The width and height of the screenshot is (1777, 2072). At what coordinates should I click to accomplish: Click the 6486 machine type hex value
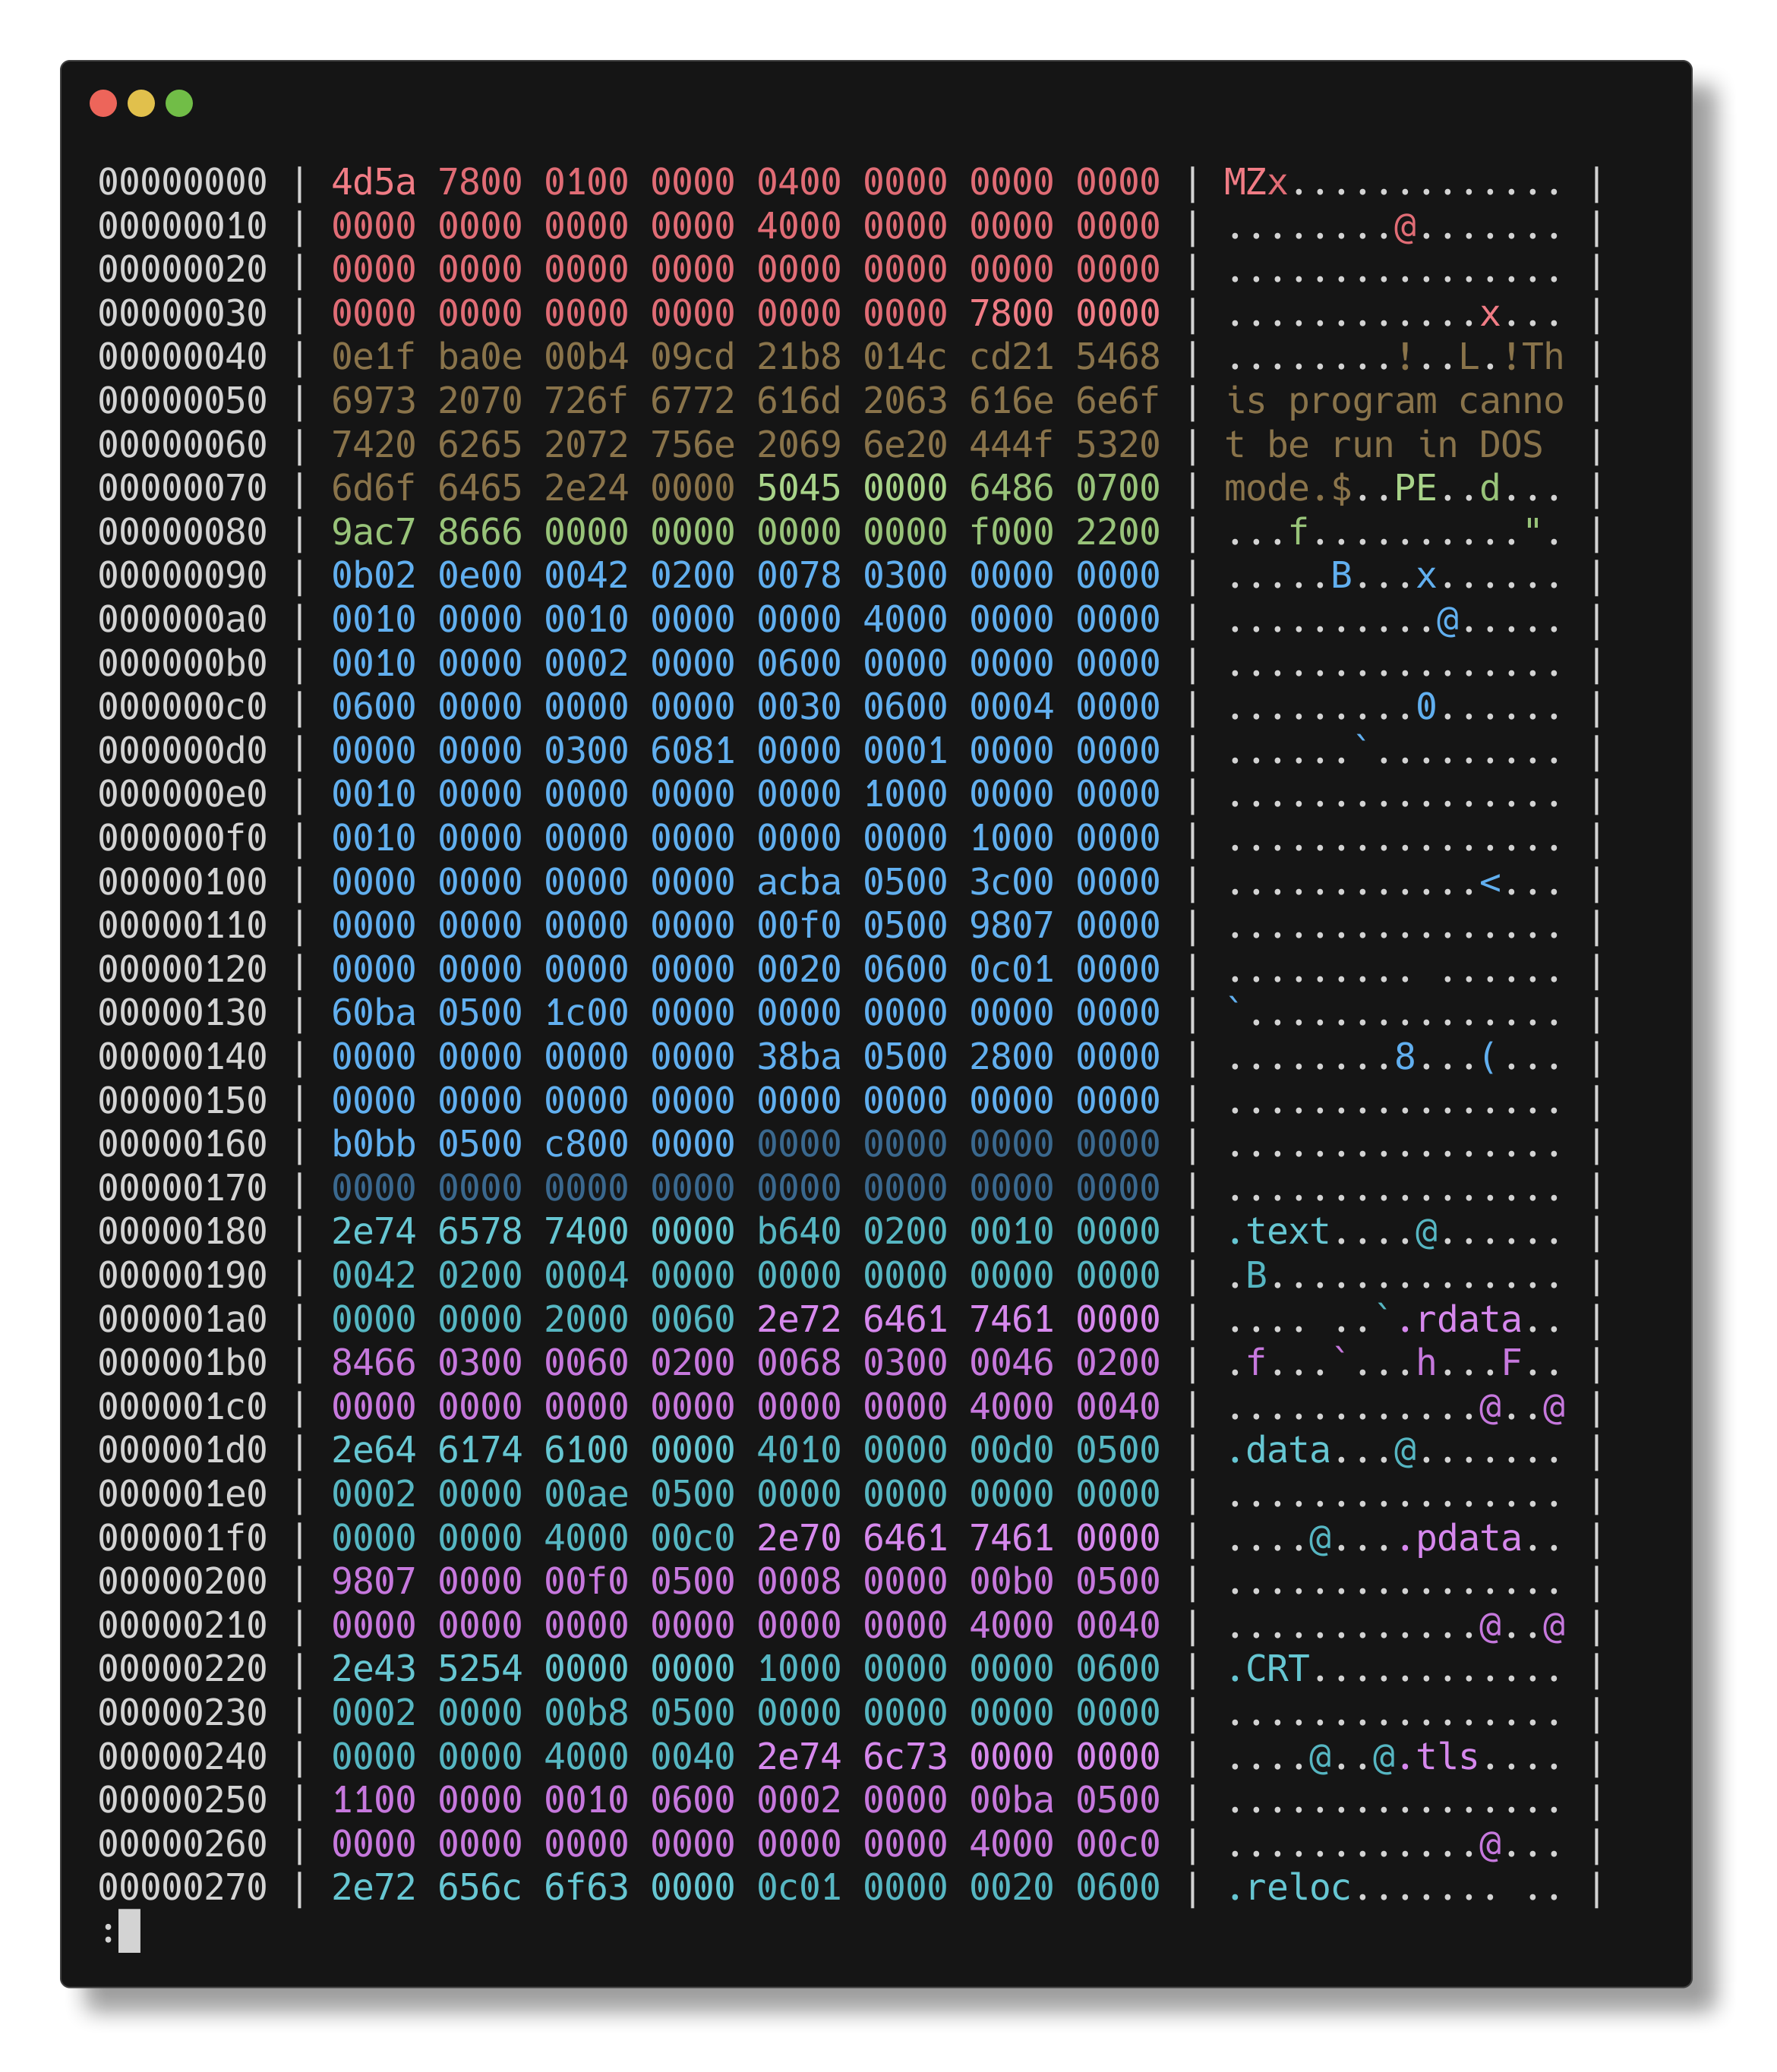click(1011, 488)
